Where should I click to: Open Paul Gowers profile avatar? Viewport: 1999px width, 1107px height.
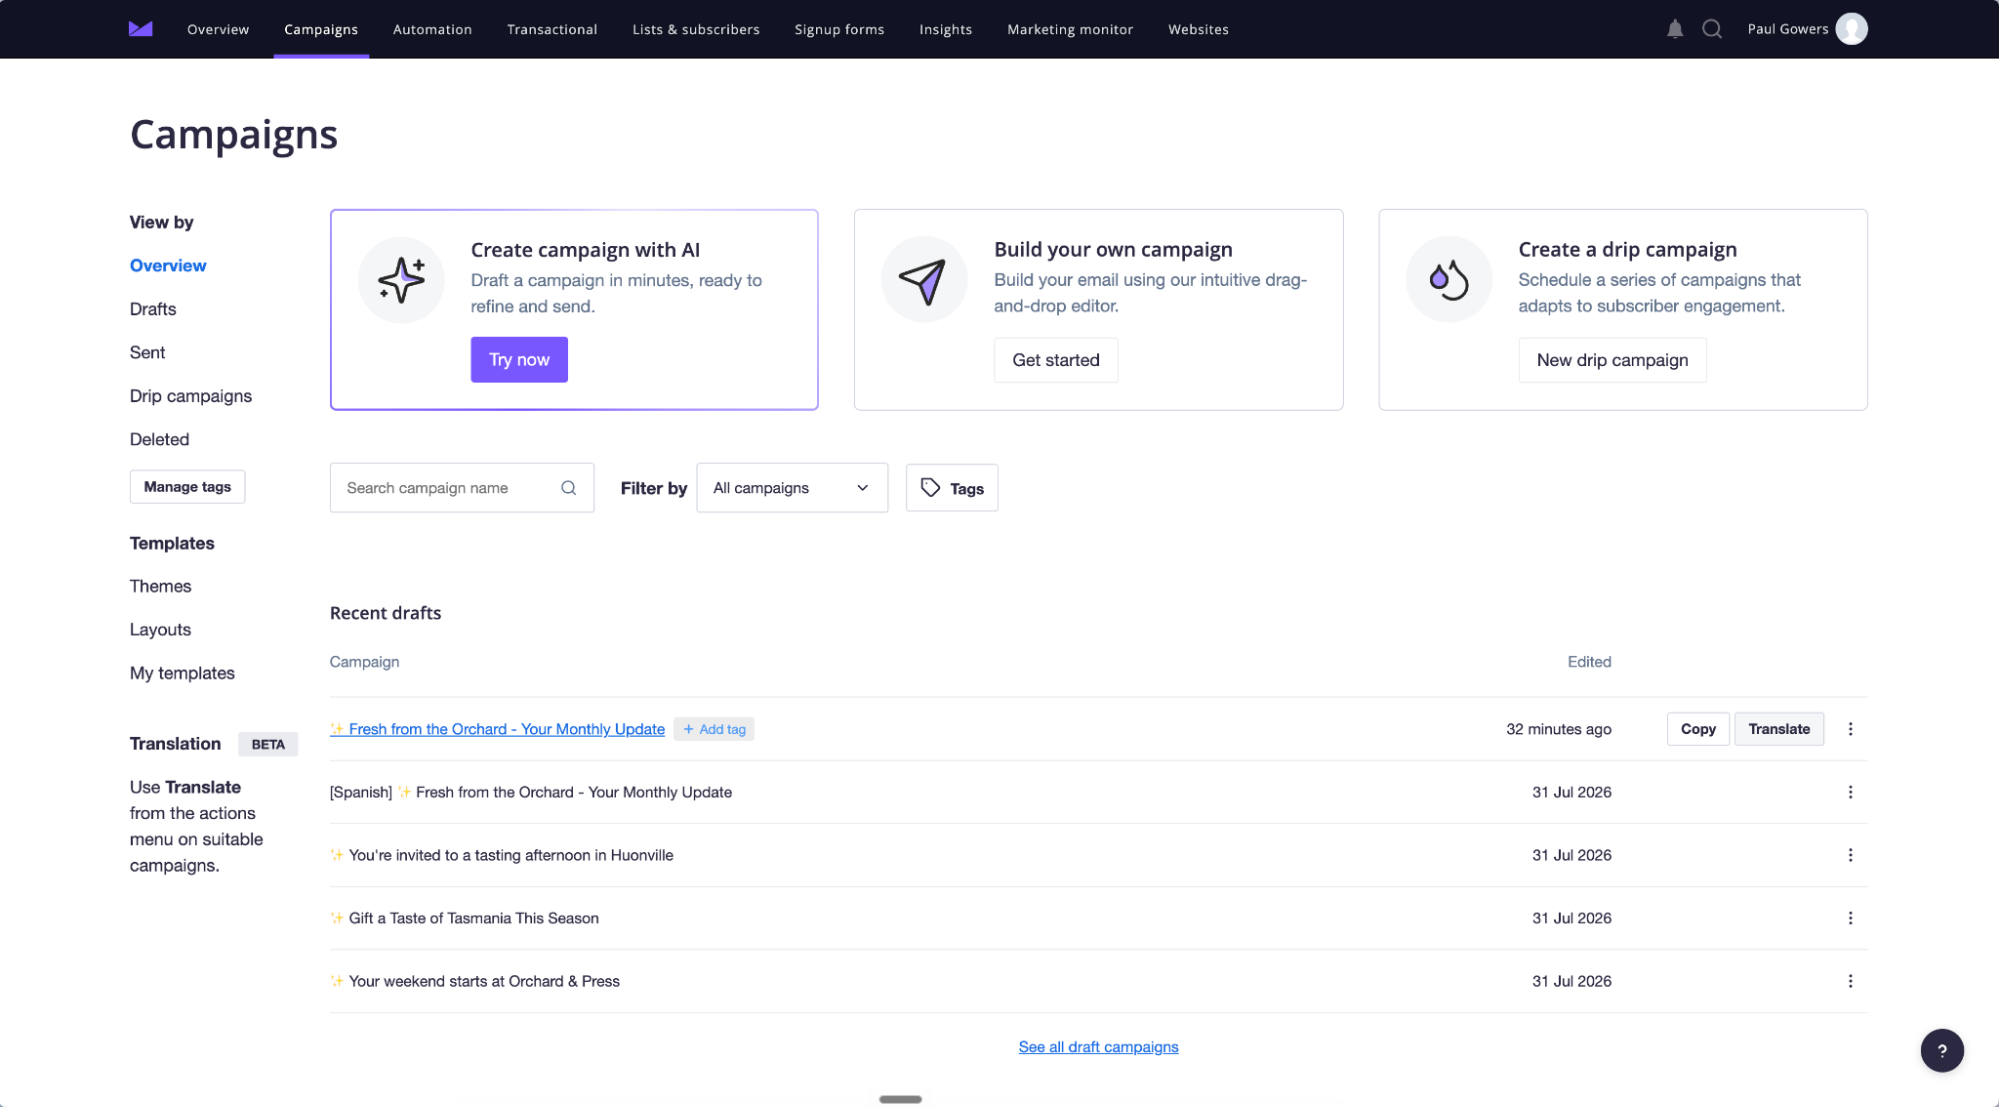(1851, 29)
